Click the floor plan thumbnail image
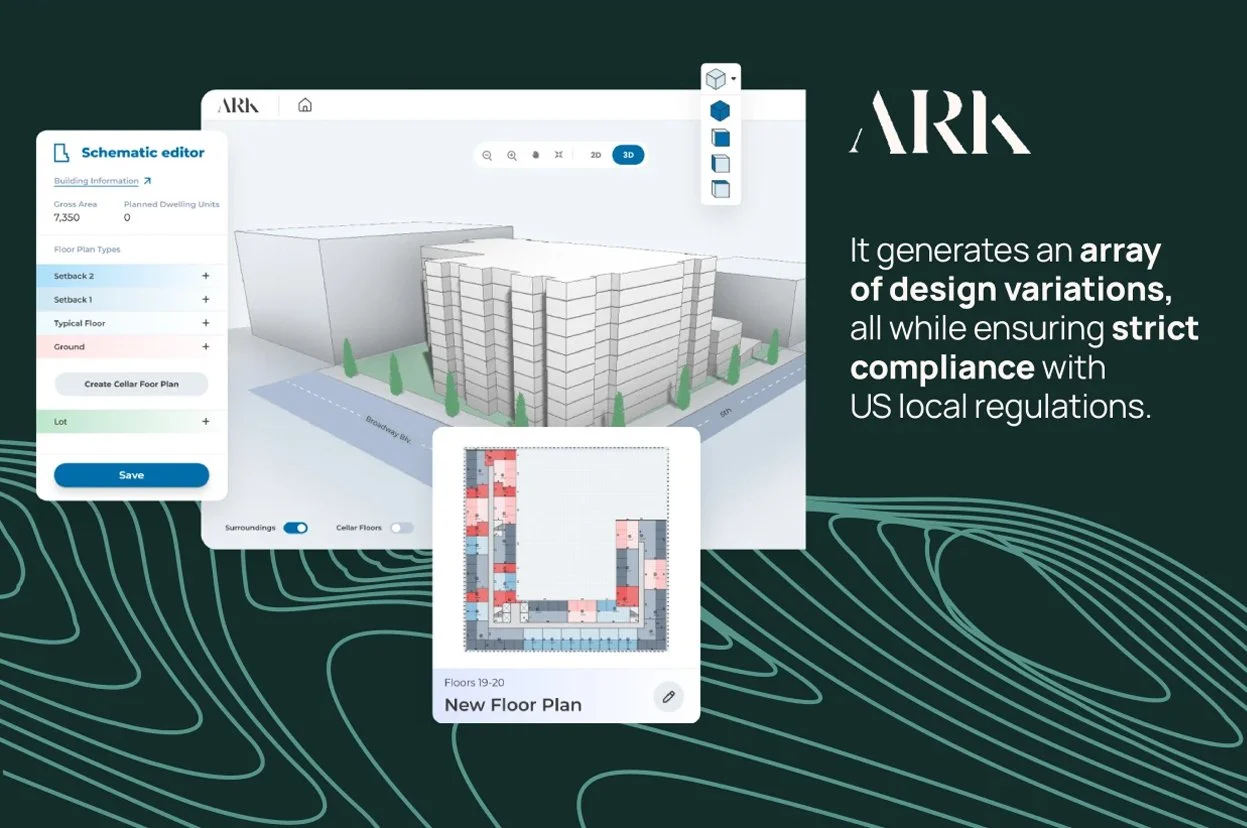Image resolution: width=1247 pixels, height=828 pixels. click(566, 549)
